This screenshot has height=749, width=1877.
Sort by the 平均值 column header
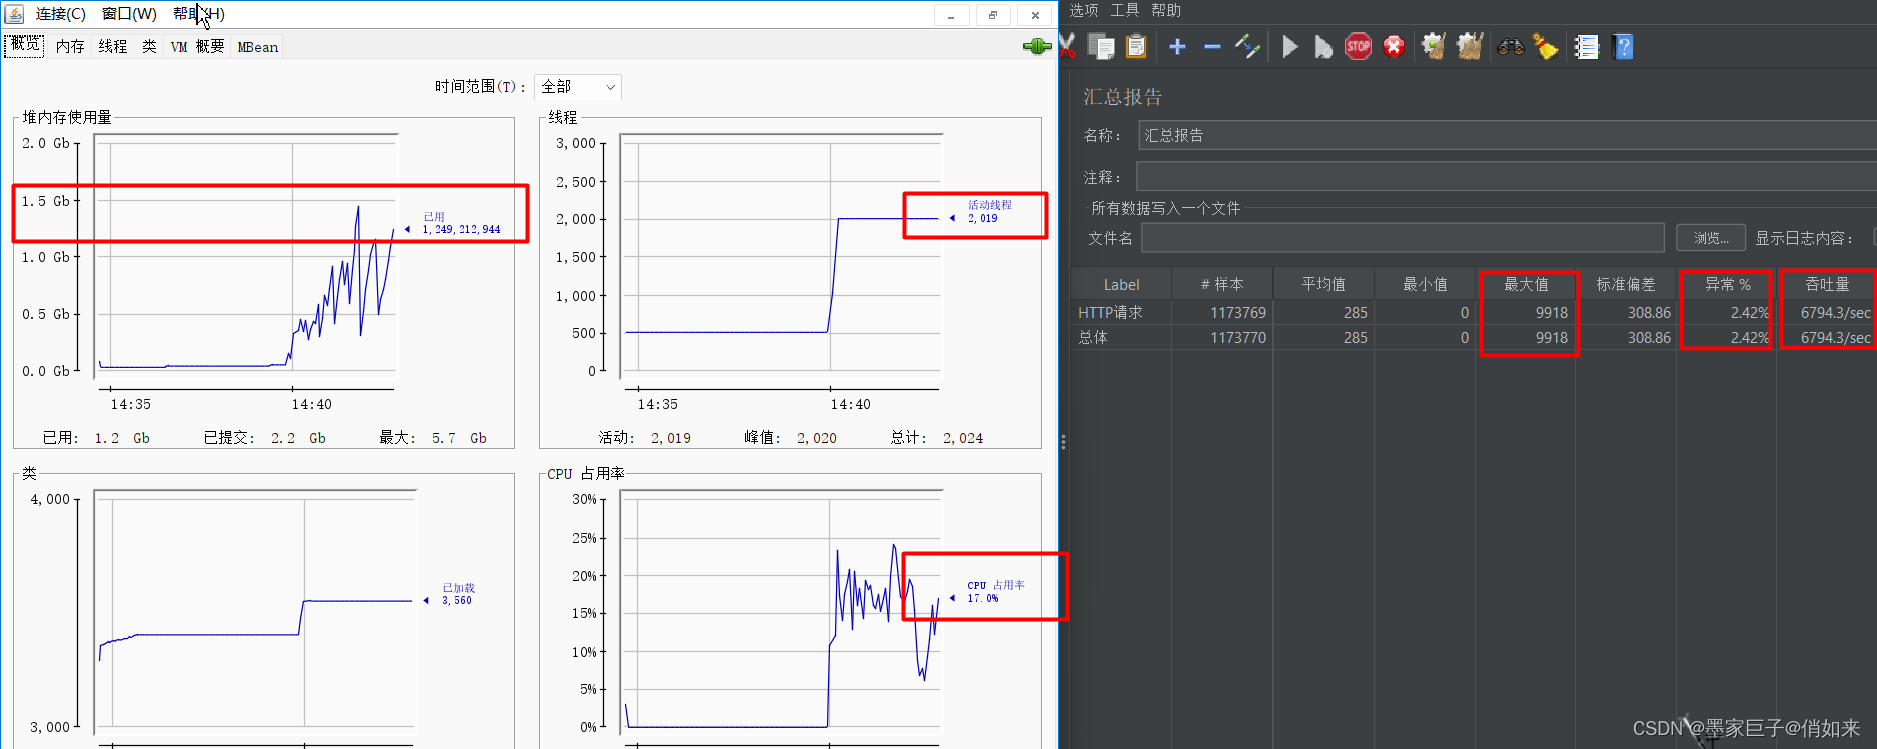pos(1323,285)
